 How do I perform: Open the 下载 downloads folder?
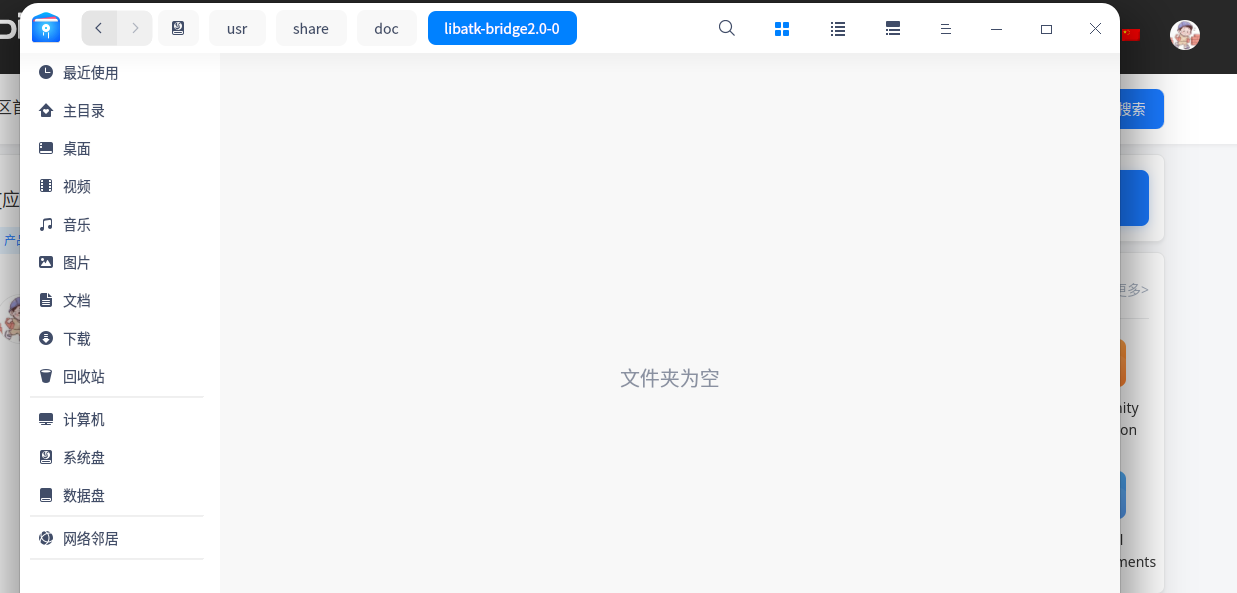pyautogui.click(x=77, y=338)
